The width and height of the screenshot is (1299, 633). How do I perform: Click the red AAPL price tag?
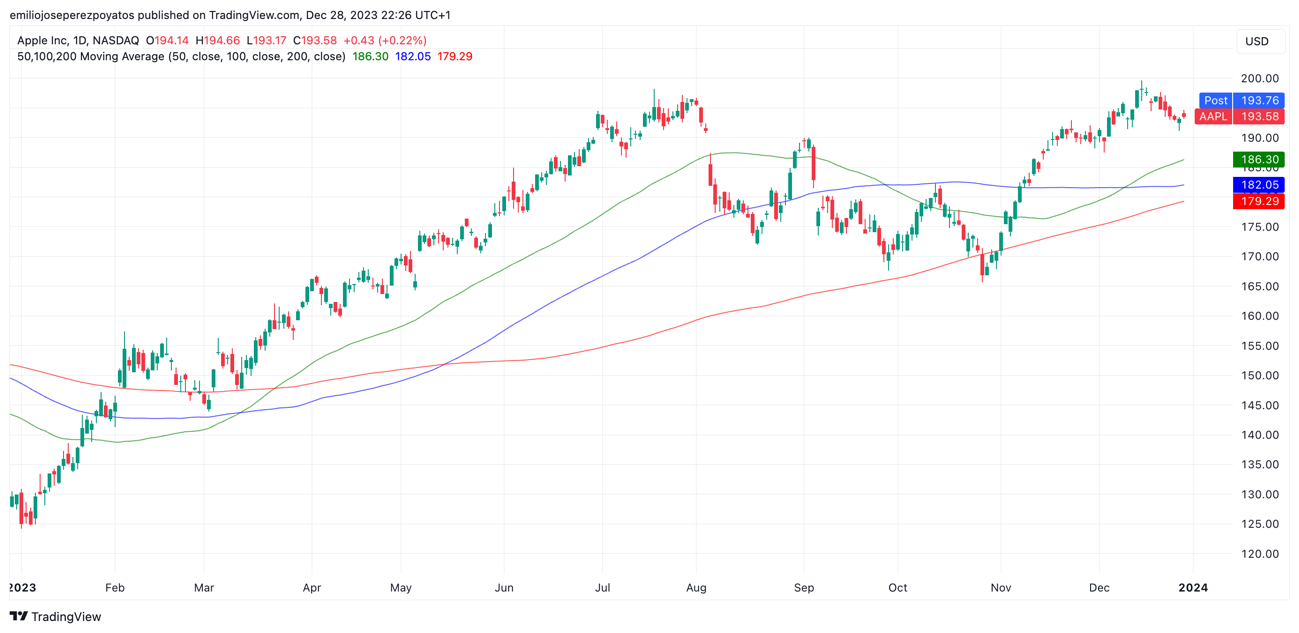pos(1213,116)
